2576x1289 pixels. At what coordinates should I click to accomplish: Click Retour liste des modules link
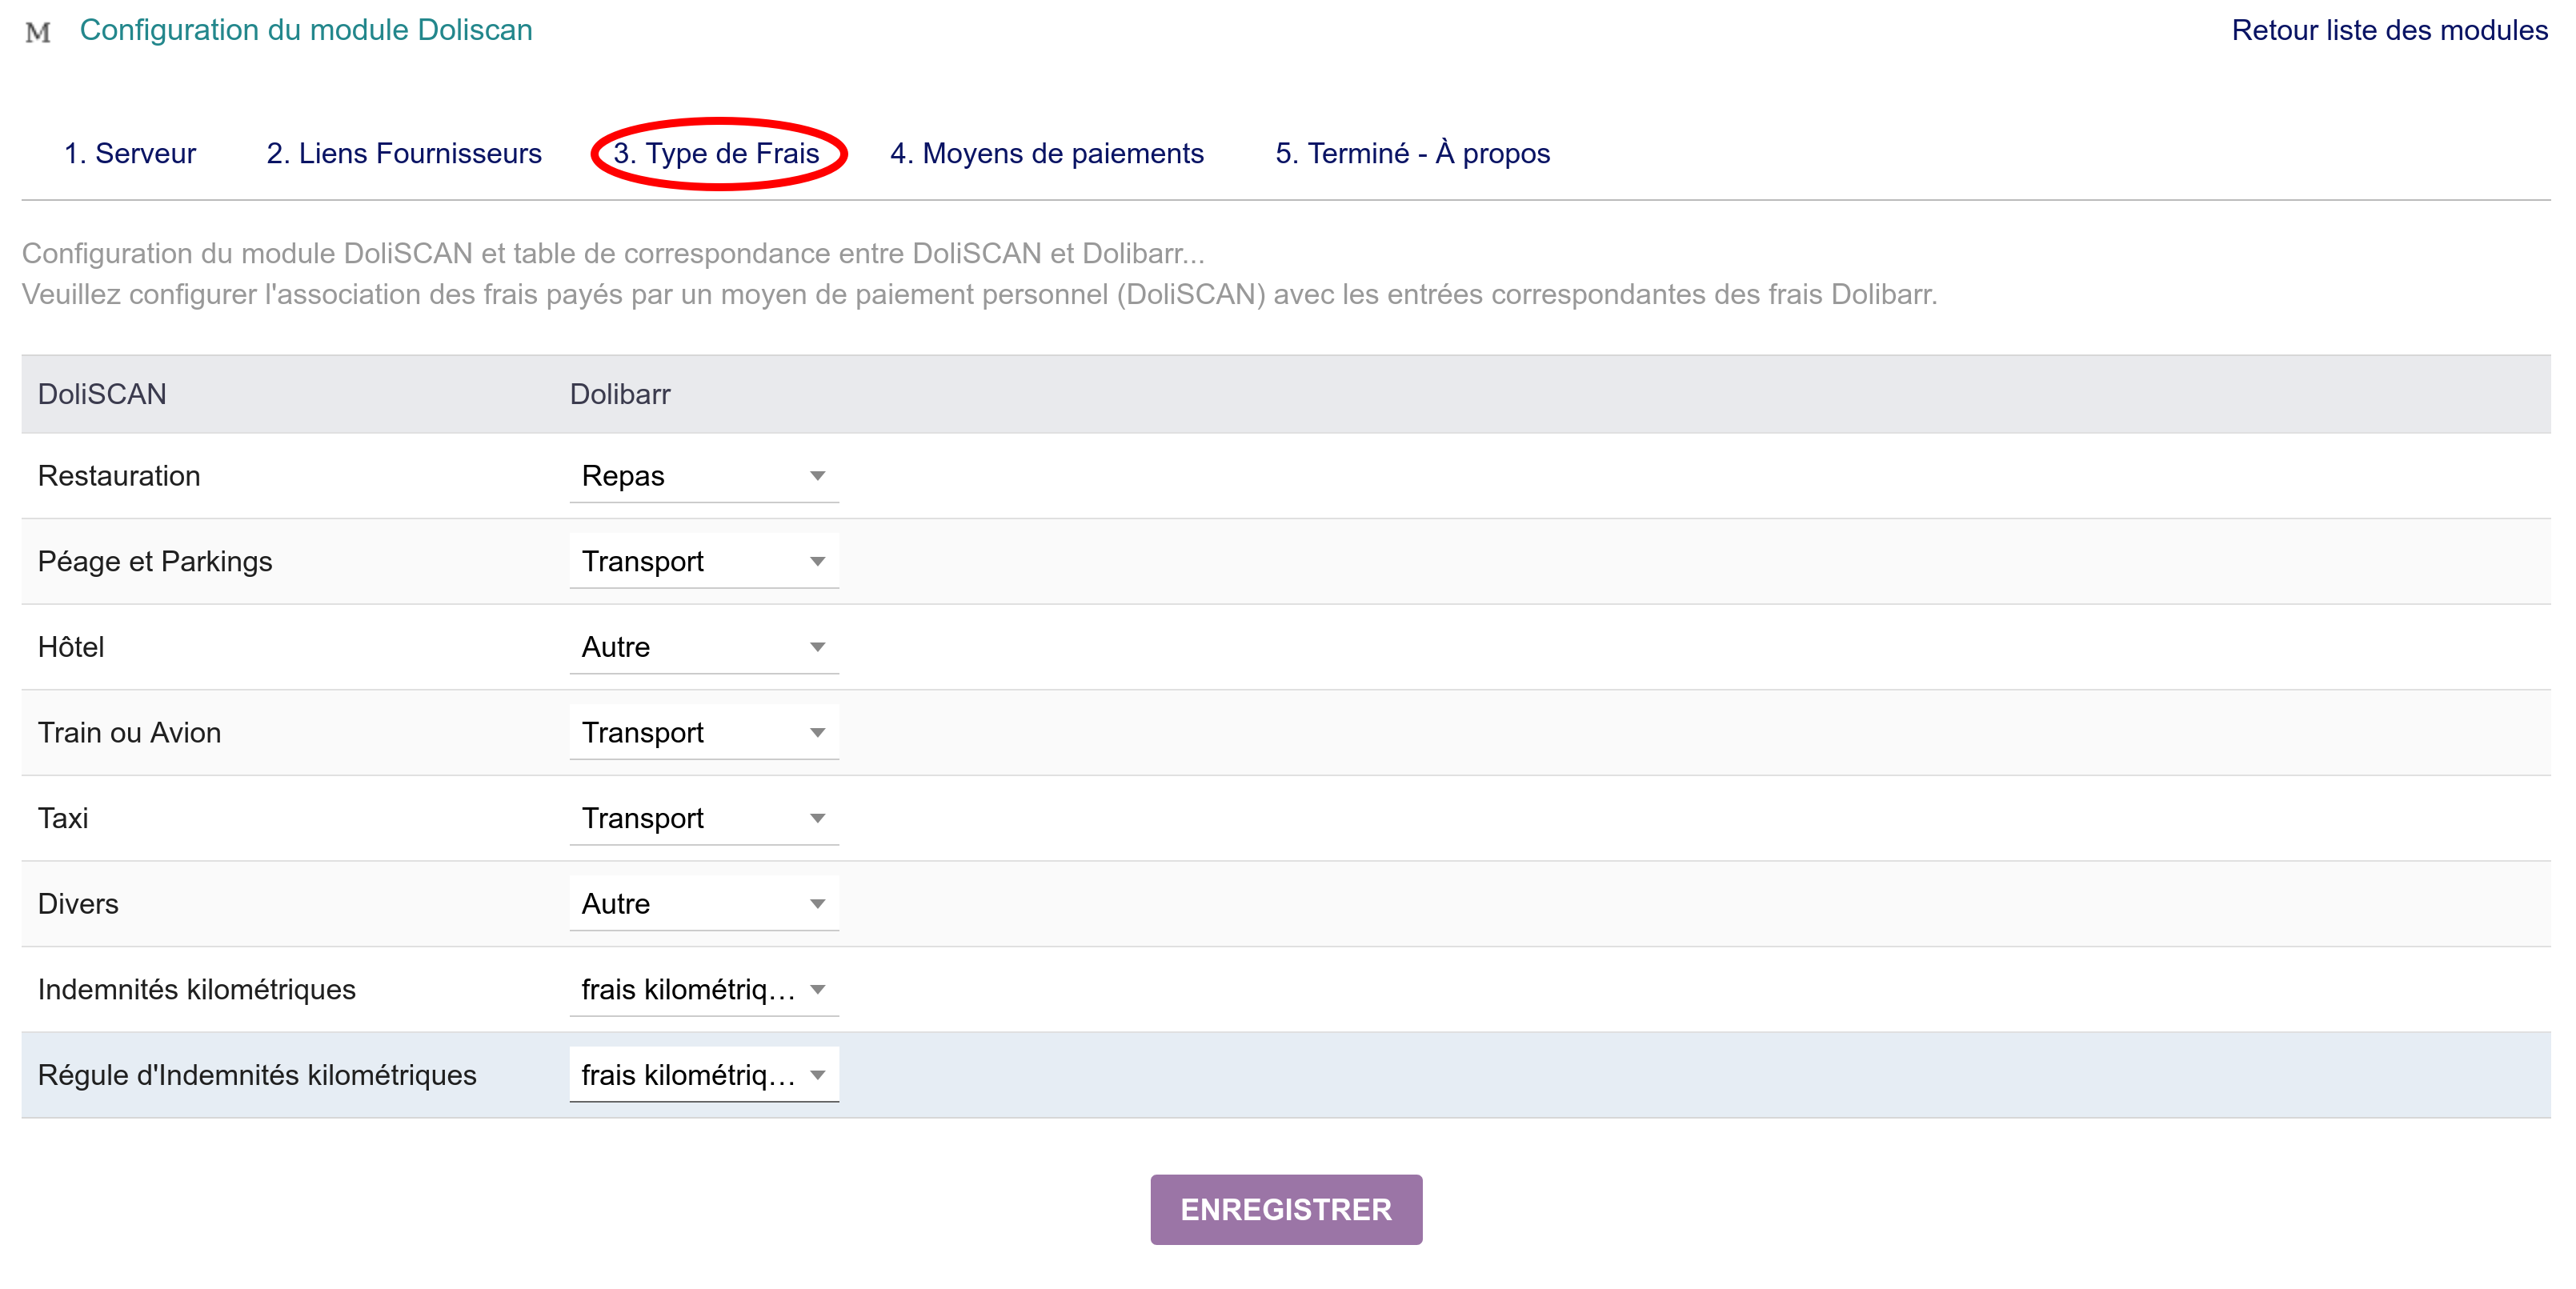click(2389, 30)
